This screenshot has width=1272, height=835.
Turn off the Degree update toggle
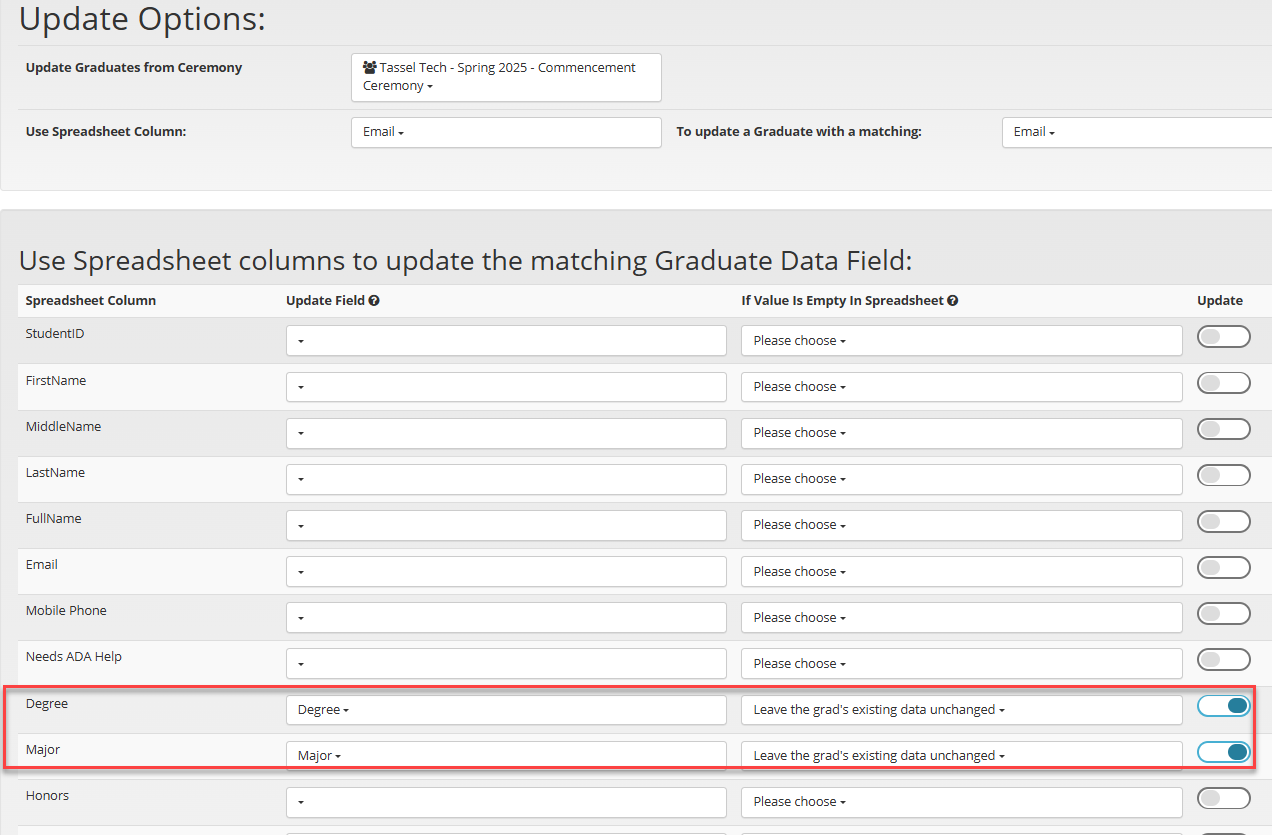coord(1223,706)
